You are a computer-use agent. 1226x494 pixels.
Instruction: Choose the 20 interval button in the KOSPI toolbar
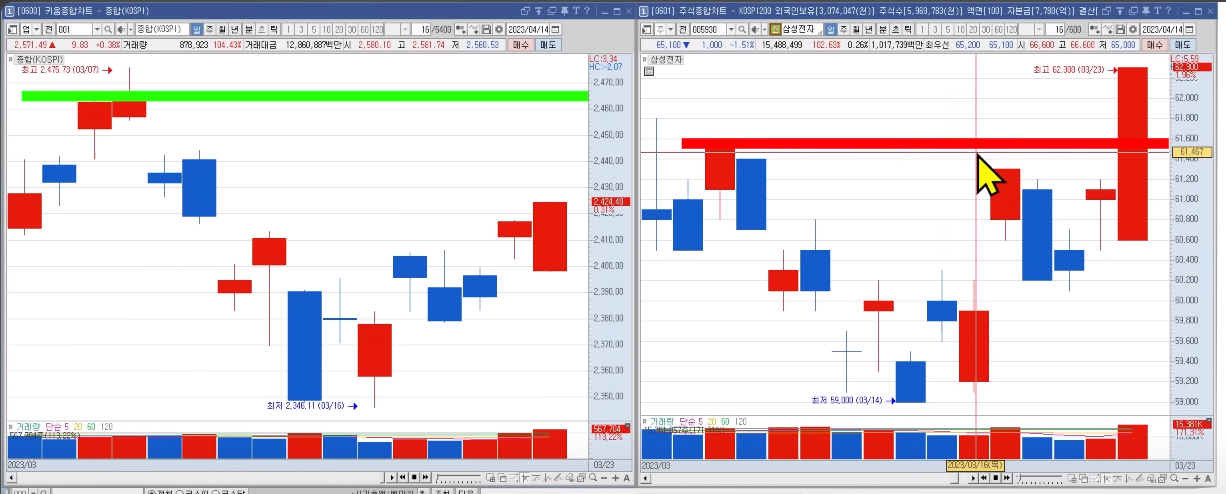339,29
